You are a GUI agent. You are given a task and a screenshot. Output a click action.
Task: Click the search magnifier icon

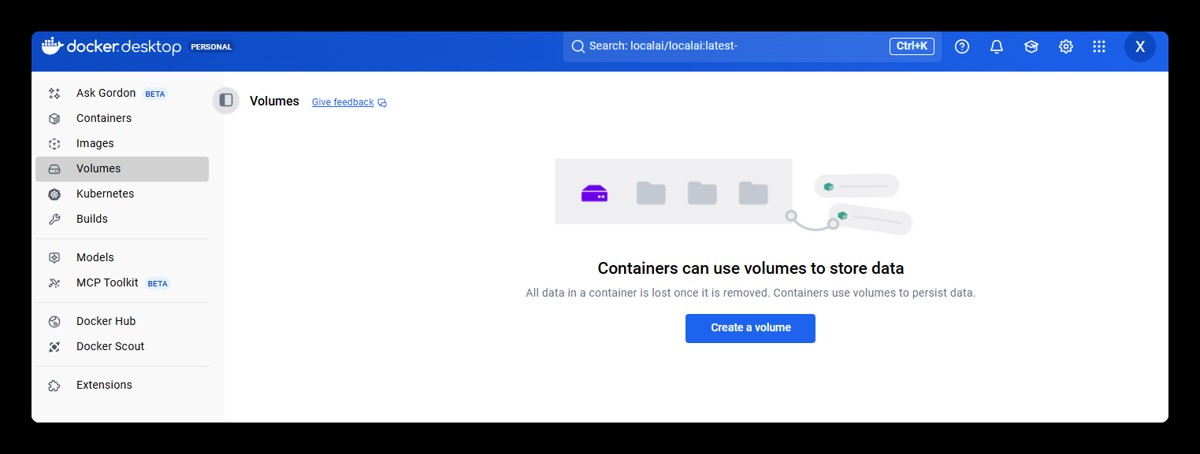click(x=578, y=46)
